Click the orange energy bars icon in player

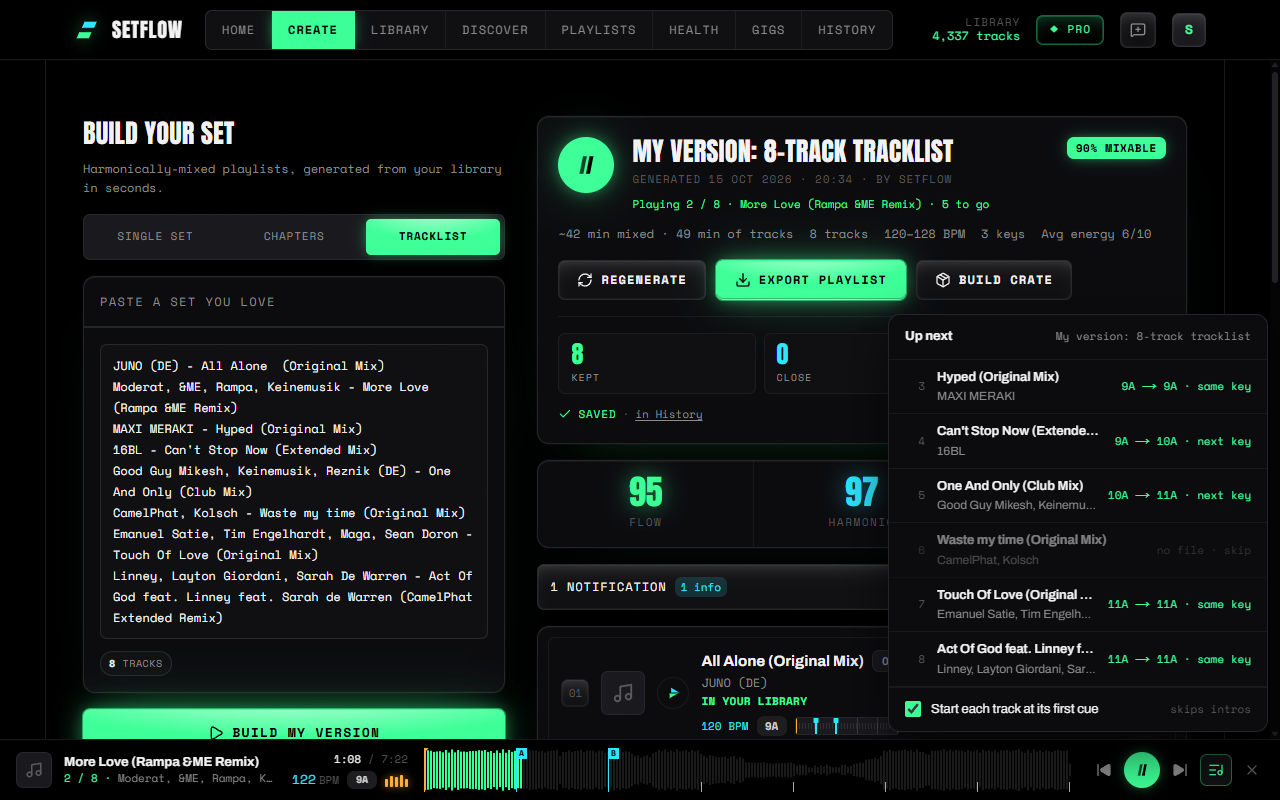click(397, 780)
